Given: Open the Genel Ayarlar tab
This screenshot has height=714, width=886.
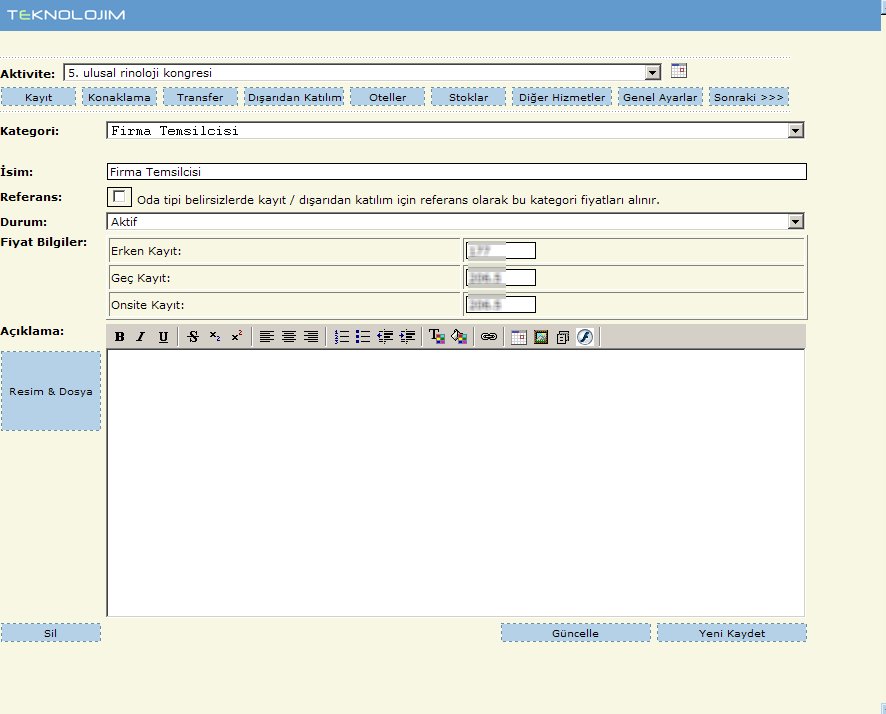Looking at the screenshot, I should [660, 97].
